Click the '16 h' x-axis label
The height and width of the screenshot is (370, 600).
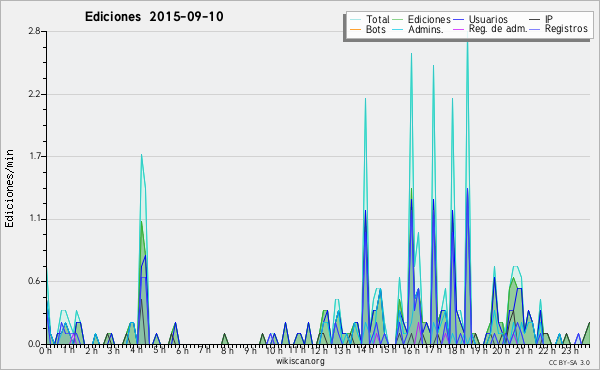point(411,351)
